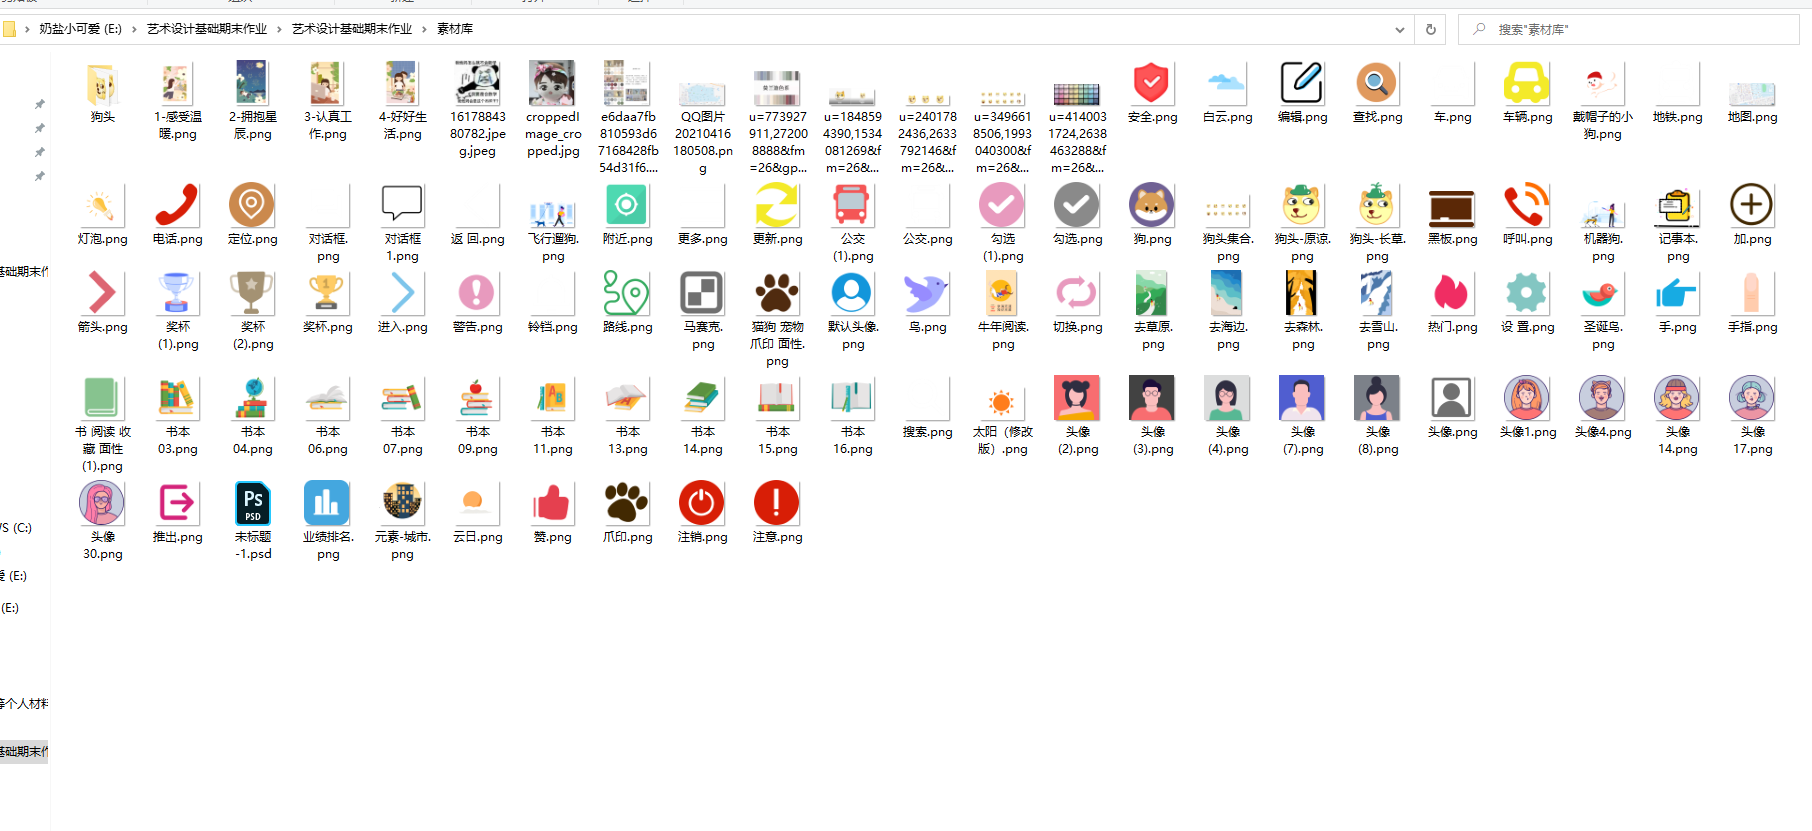Navigate to 素材库 breadcrumb segment
The width and height of the screenshot is (1812, 831).
point(455,29)
